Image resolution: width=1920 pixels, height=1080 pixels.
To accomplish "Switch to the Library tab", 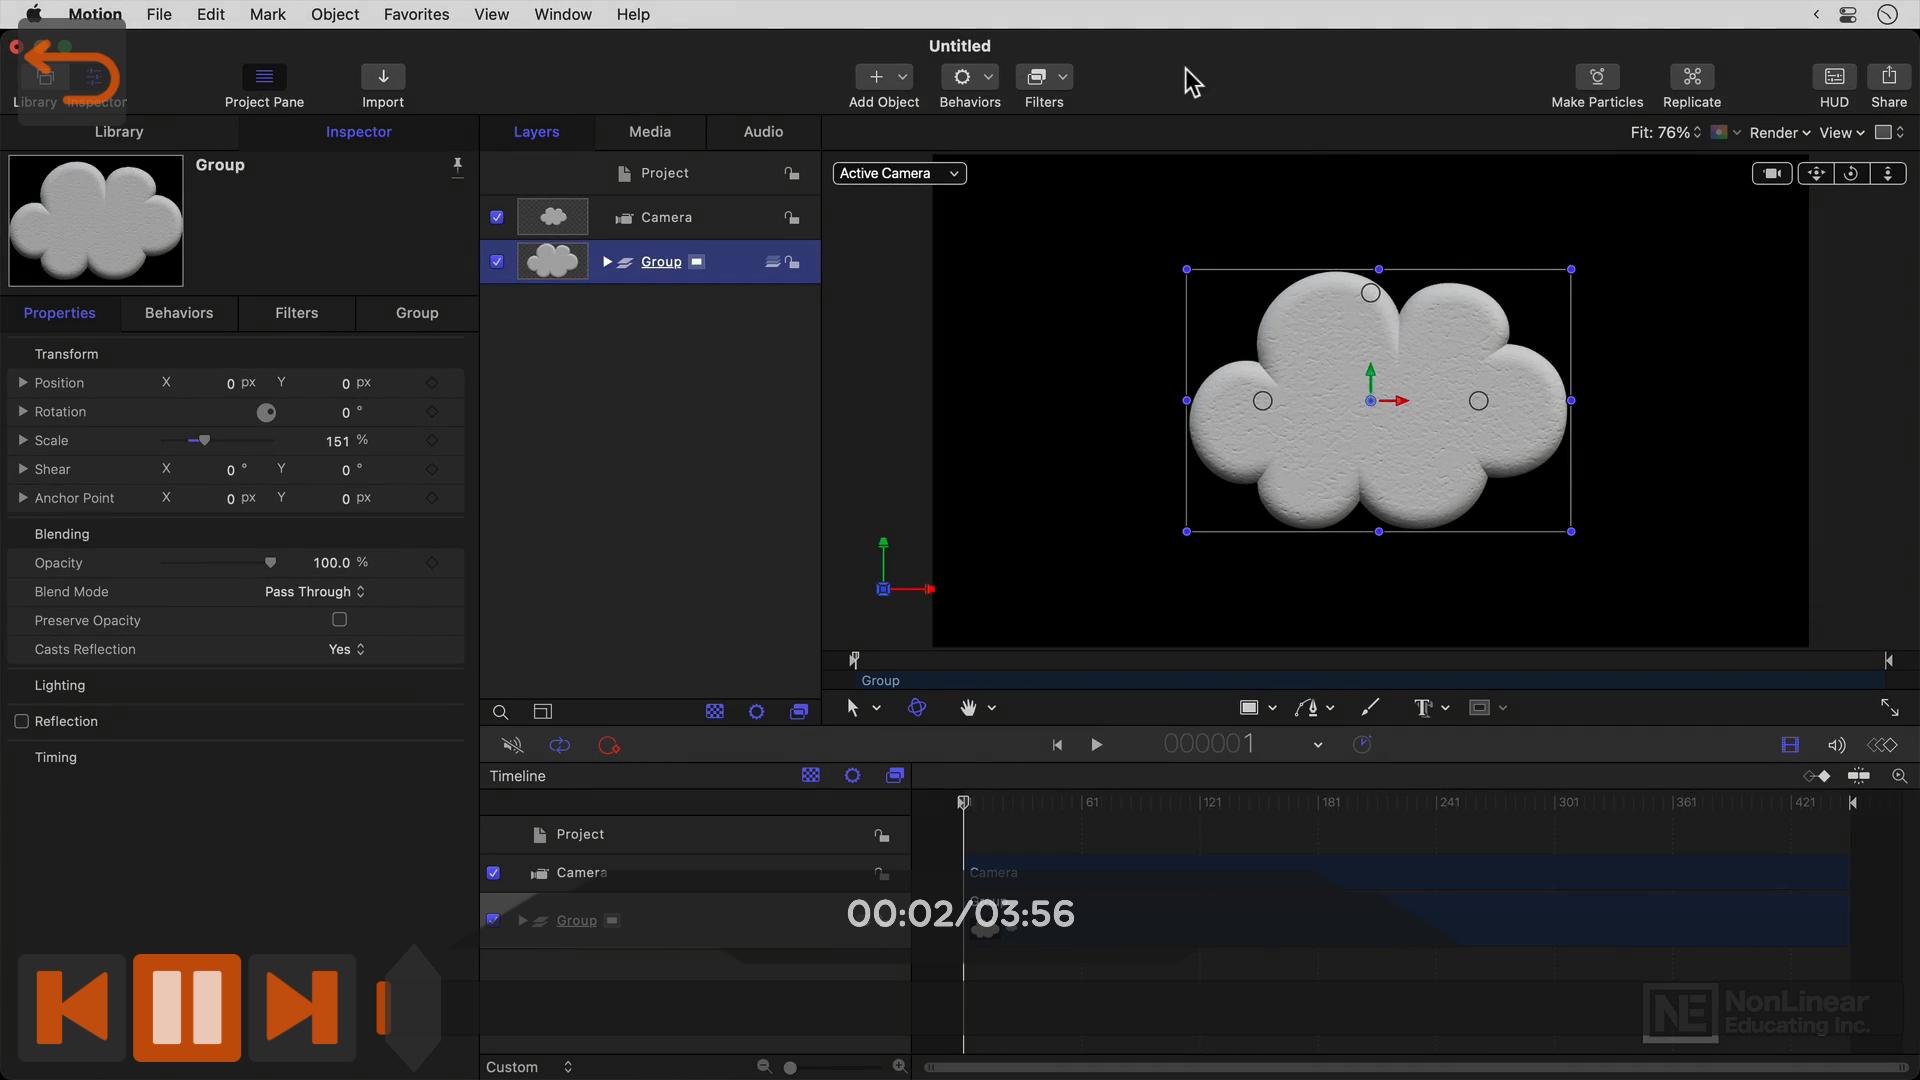I will 119,132.
